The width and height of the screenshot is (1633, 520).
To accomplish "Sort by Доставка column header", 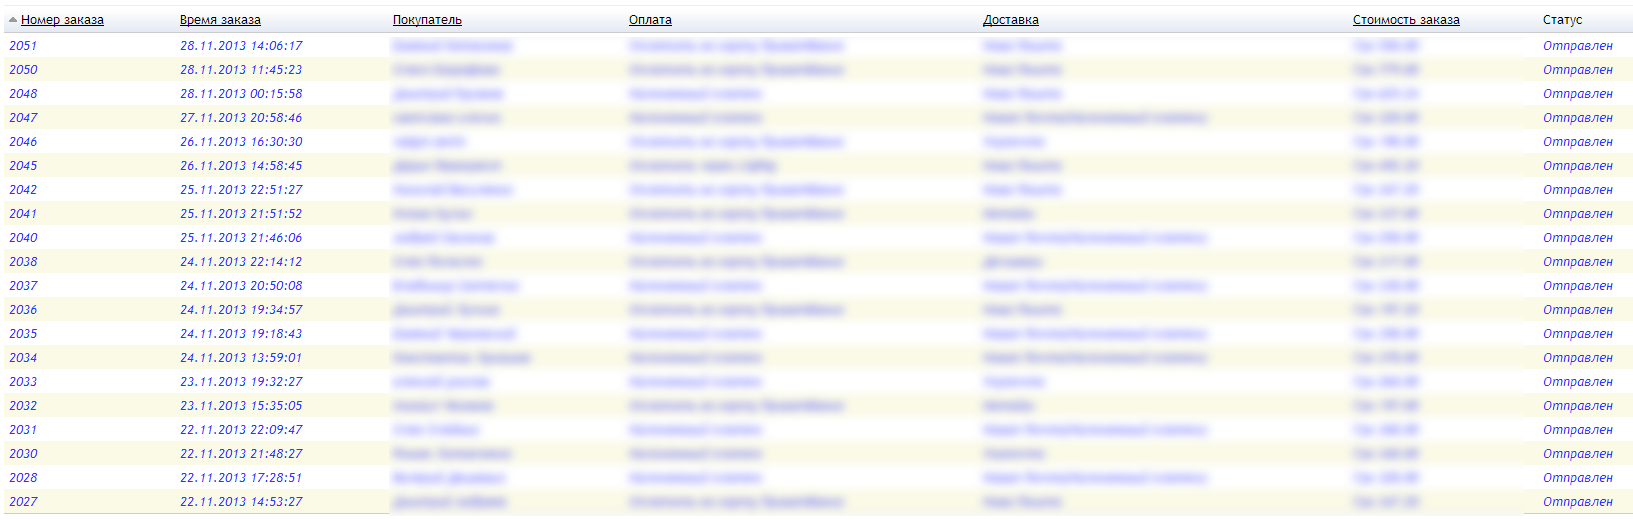I will point(1010,20).
